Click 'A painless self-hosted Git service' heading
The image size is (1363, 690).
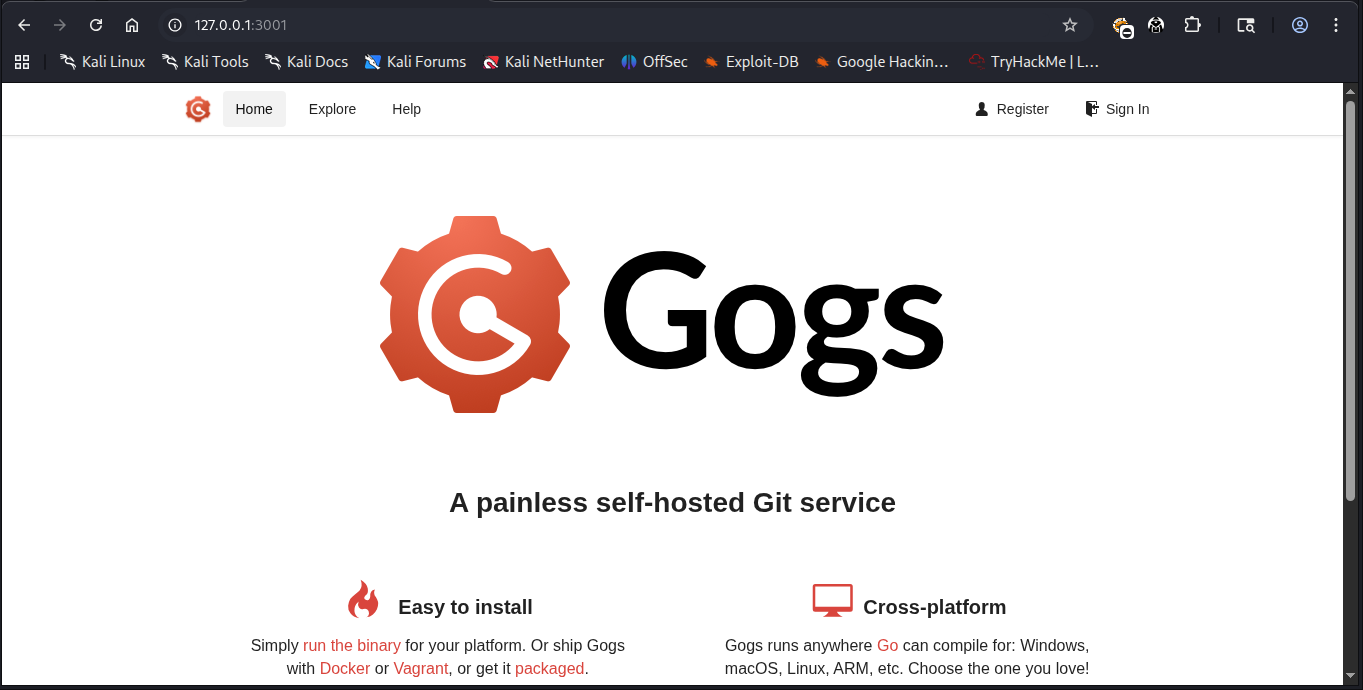(x=672, y=502)
